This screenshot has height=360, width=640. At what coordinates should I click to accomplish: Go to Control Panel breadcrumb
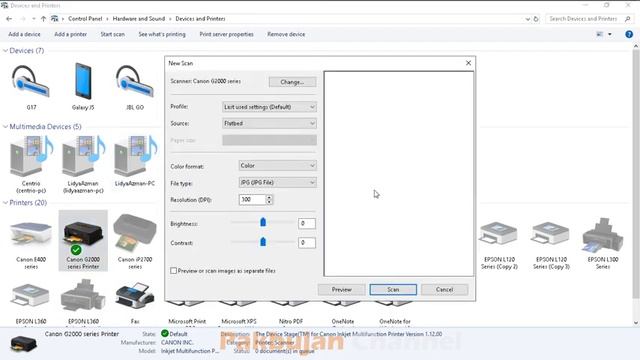click(85, 19)
